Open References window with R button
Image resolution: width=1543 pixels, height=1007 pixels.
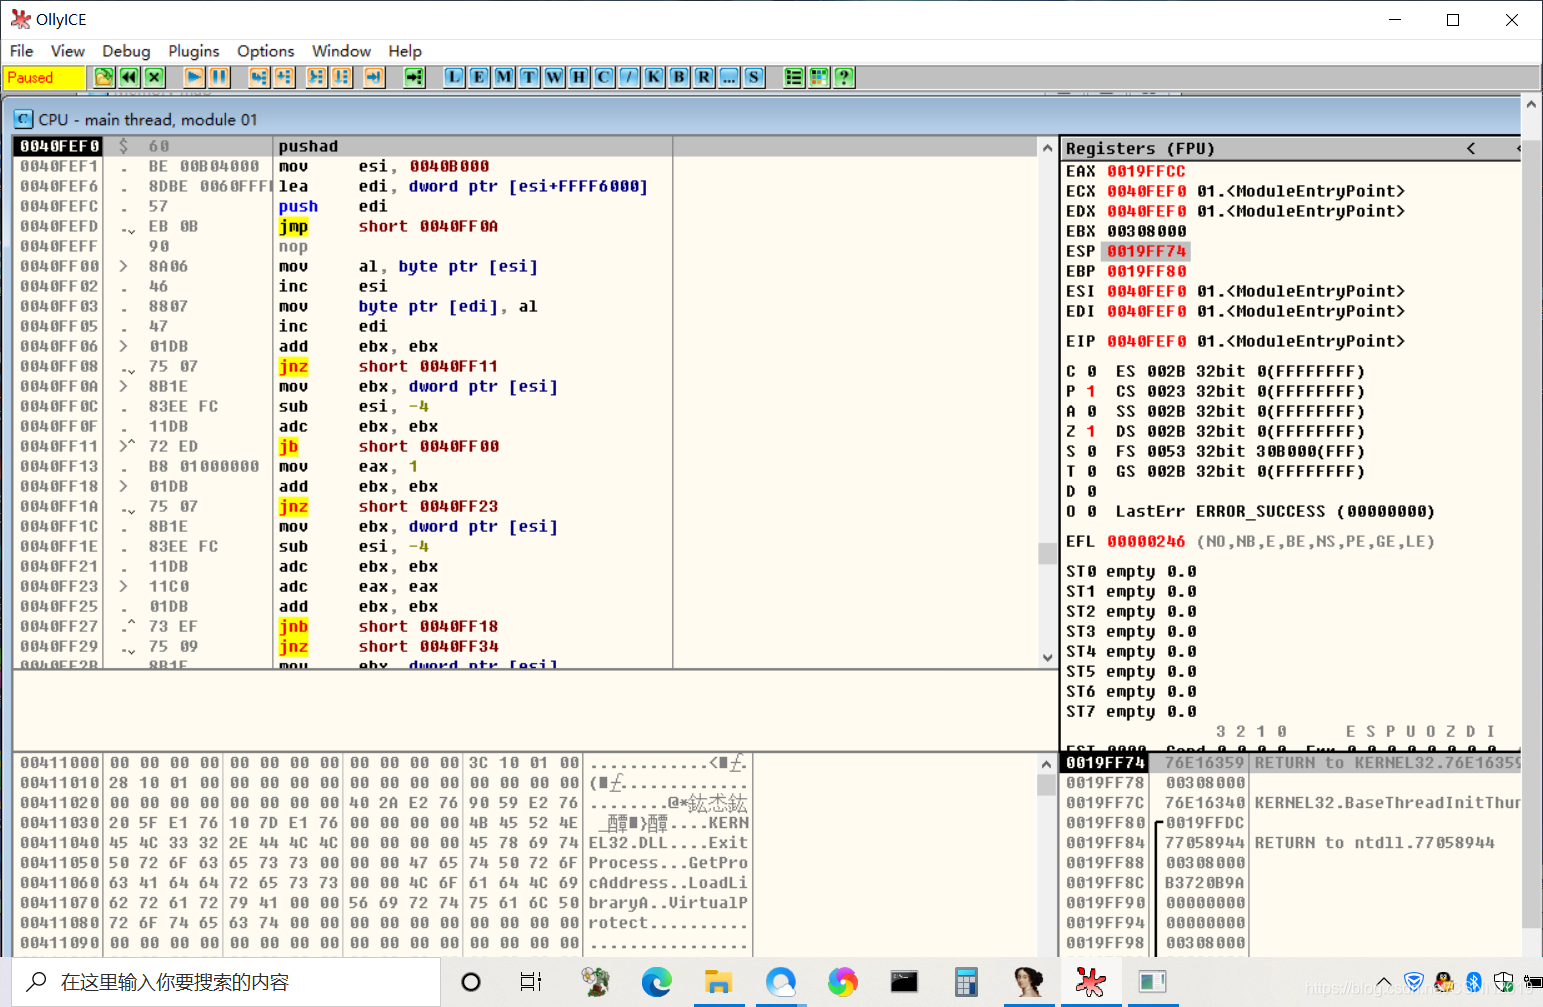(x=704, y=77)
